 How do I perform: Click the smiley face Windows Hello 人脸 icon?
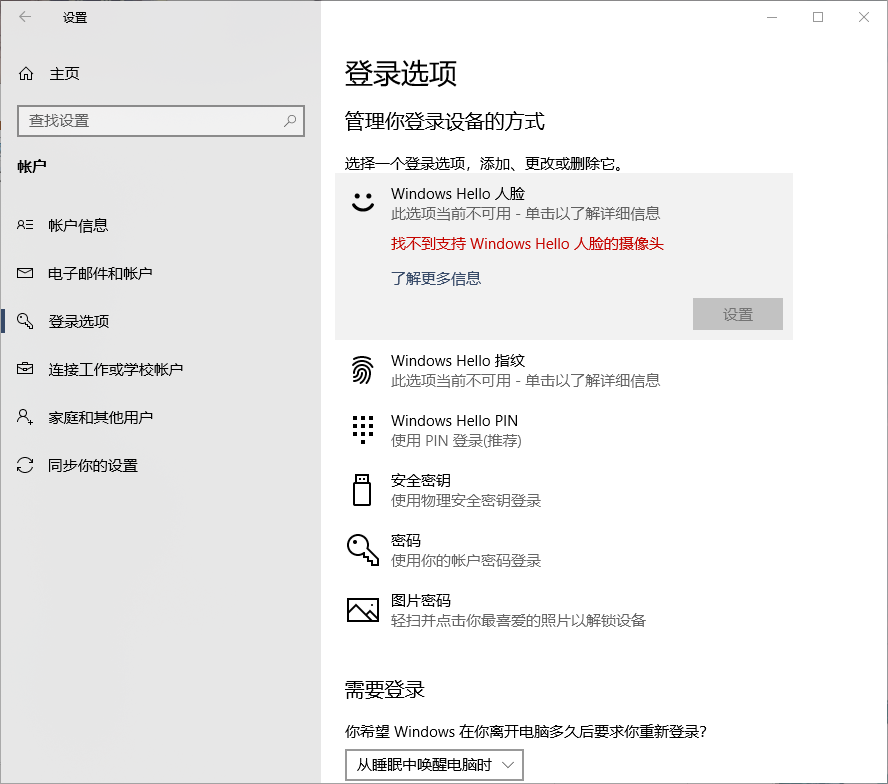[363, 202]
